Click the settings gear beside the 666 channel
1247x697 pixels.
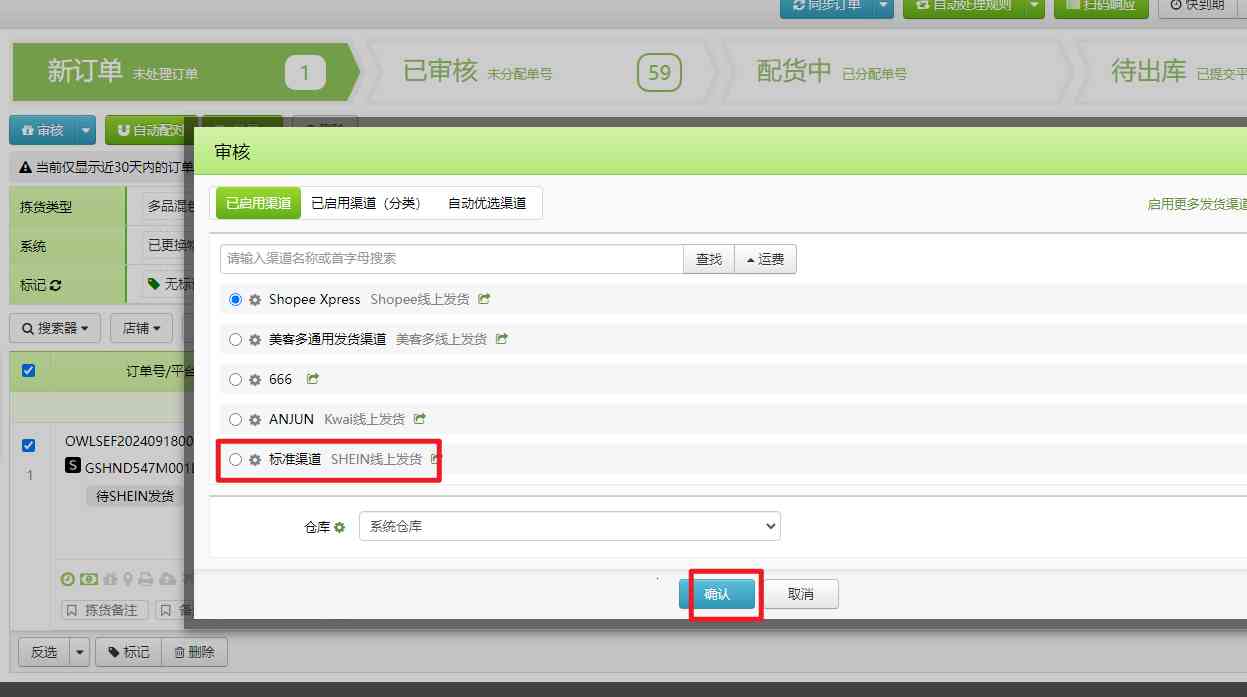255,379
